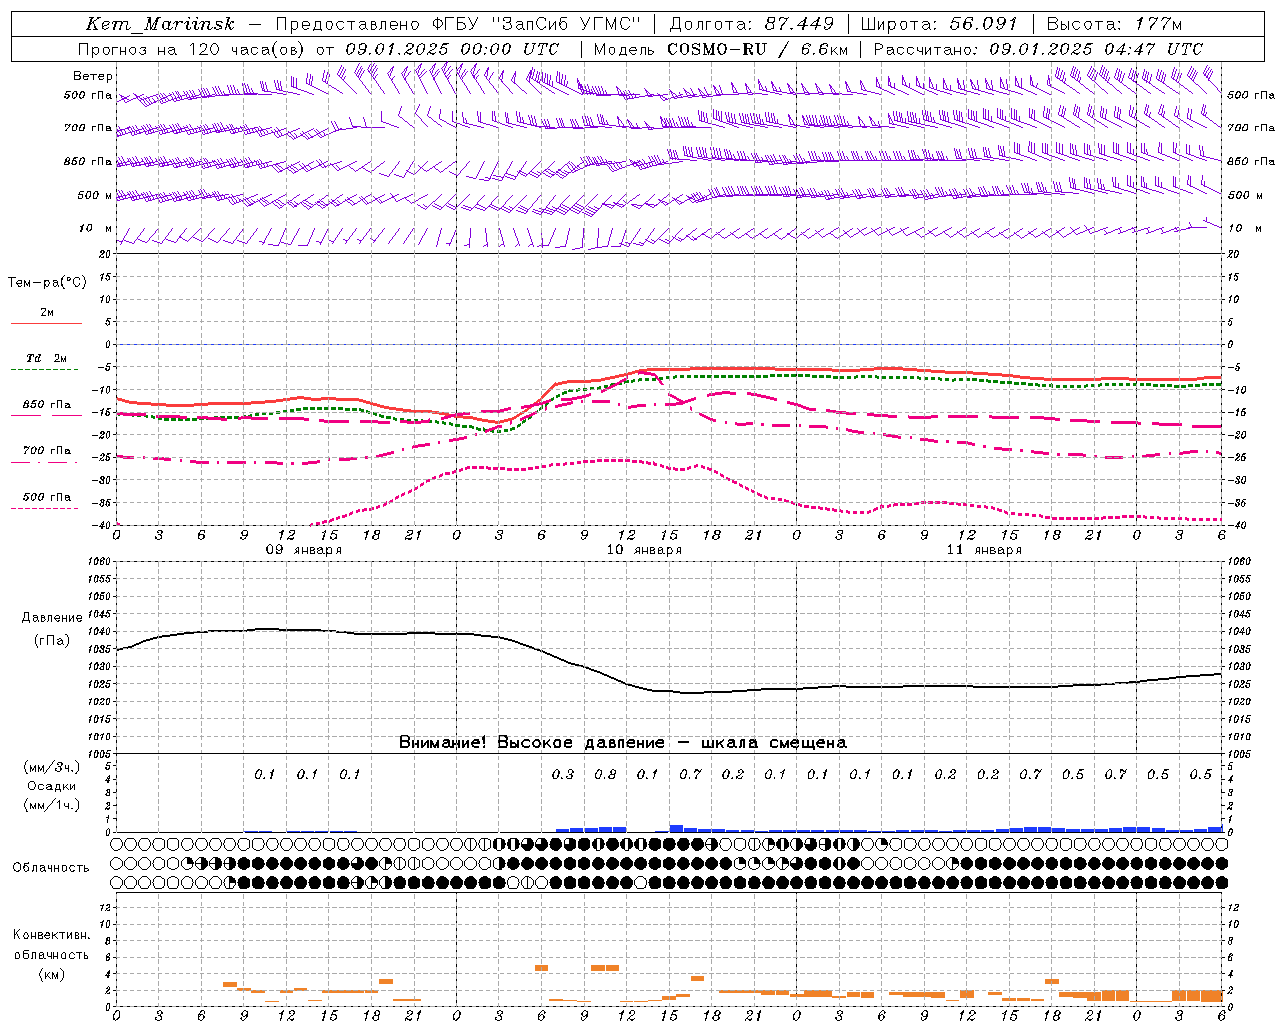Click the Тем-ра(°C) temperature panel label
Image resolution: width=1280 pixels, height=1024 pixels.
pyautogui.click(x=47, y=283)
